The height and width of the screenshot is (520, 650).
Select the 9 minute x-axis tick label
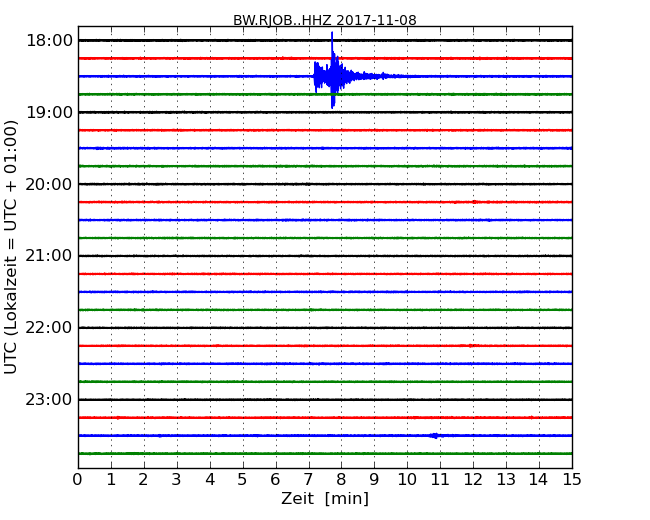(374, 479)
